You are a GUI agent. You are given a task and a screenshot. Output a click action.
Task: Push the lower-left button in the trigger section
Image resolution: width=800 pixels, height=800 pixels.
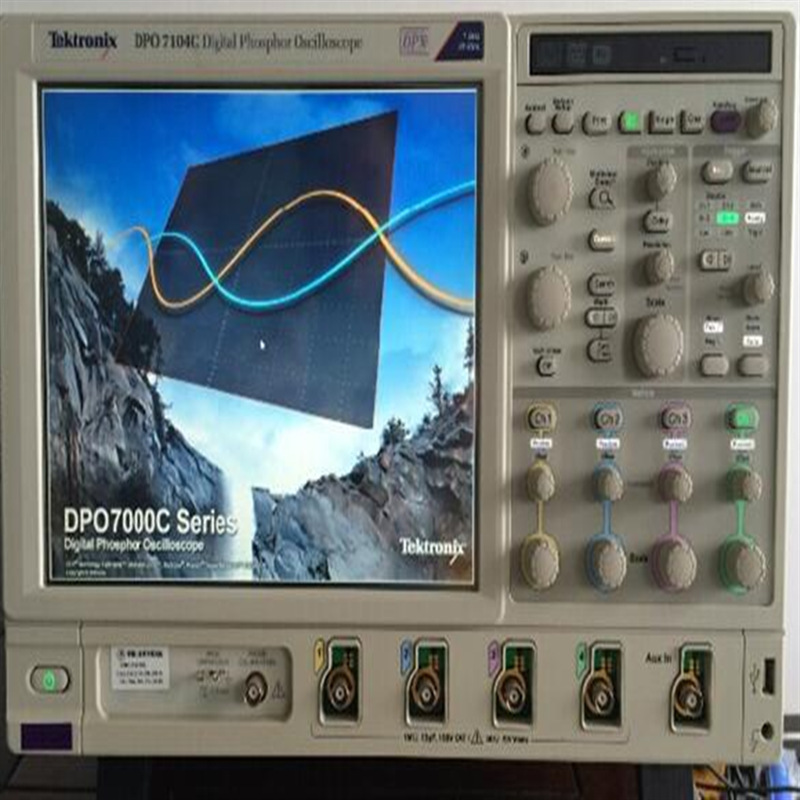tap(714, 364)
